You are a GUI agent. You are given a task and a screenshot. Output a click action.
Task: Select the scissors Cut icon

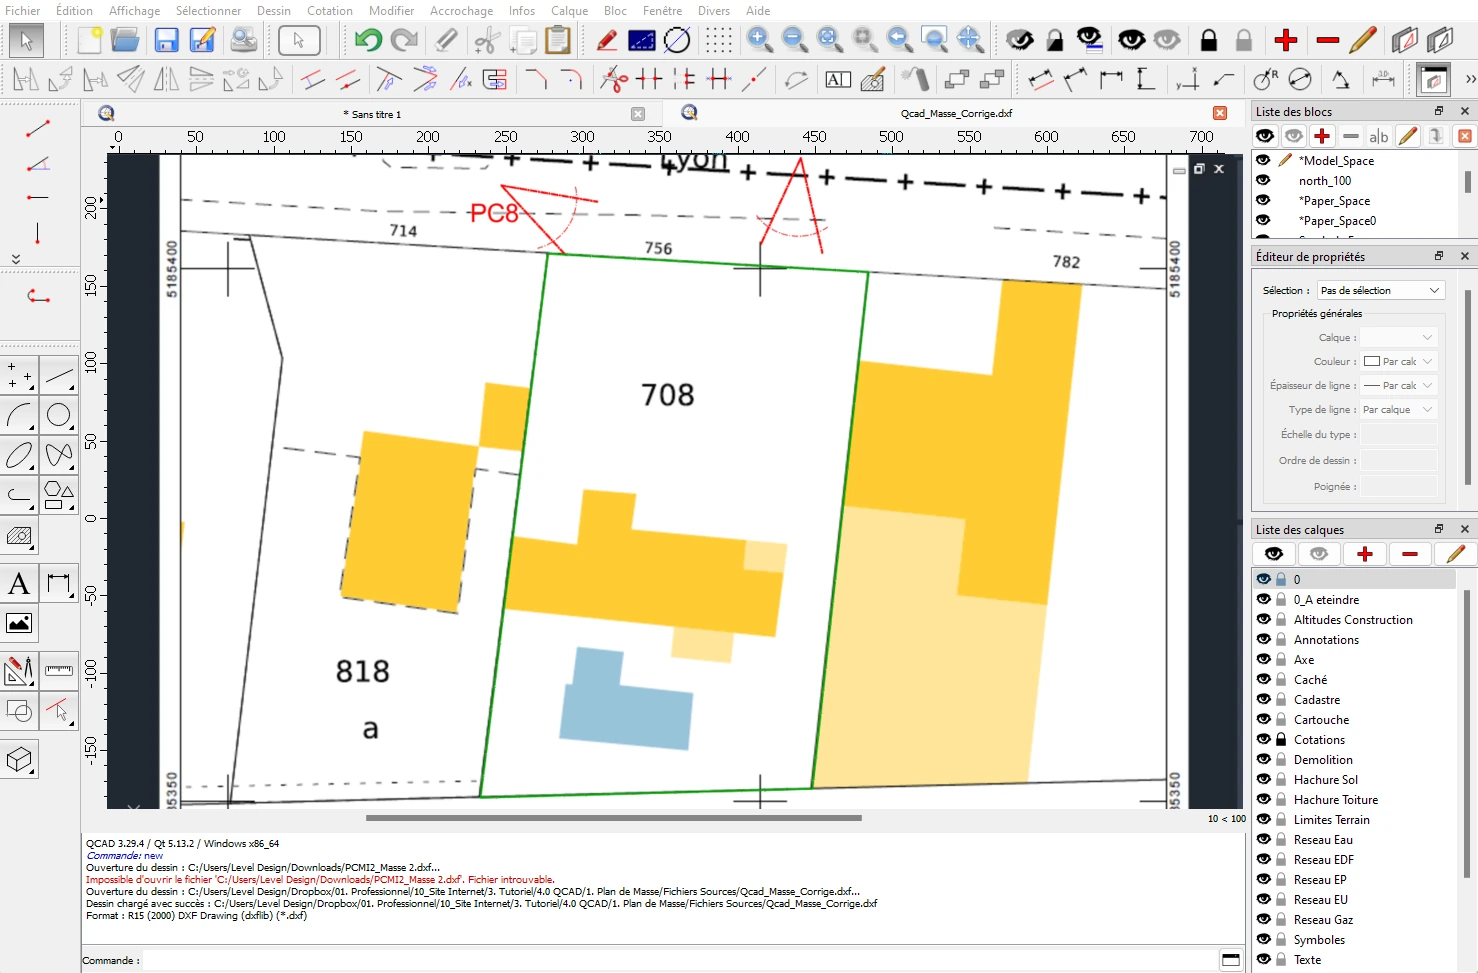tap(487, 40)
